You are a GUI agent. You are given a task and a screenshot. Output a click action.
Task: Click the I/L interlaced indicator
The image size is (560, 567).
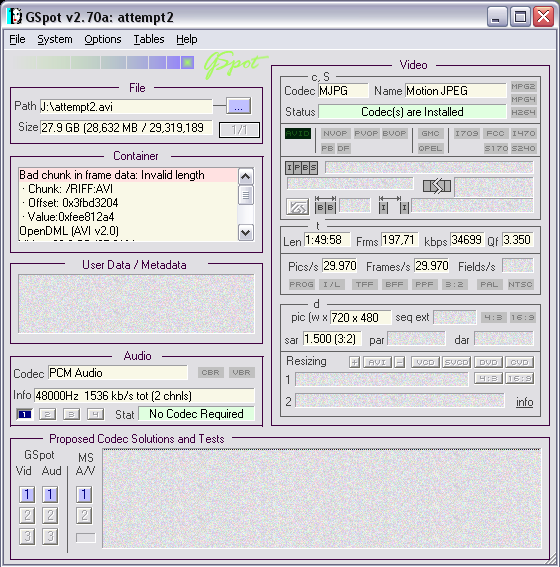[x=332, y=285]
